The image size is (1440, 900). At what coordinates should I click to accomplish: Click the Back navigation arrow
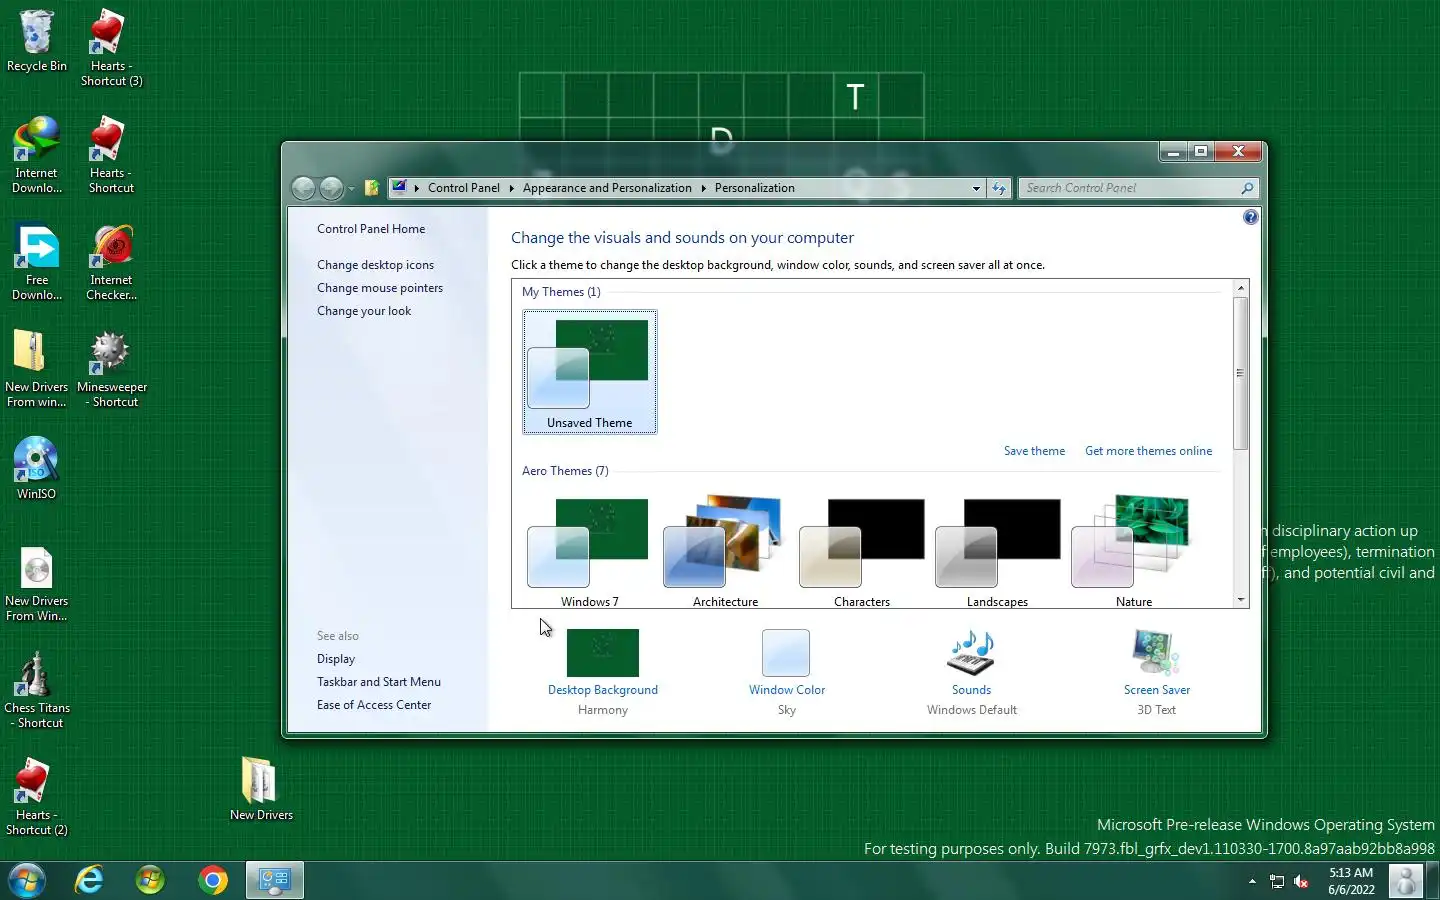click(x=304, y=188)
